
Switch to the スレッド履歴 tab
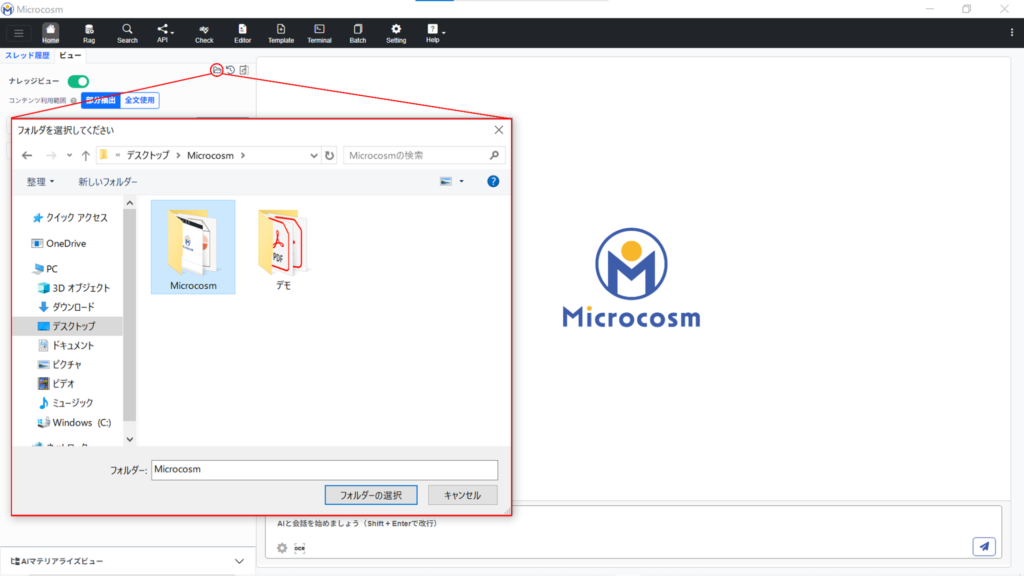coord(27,56)
